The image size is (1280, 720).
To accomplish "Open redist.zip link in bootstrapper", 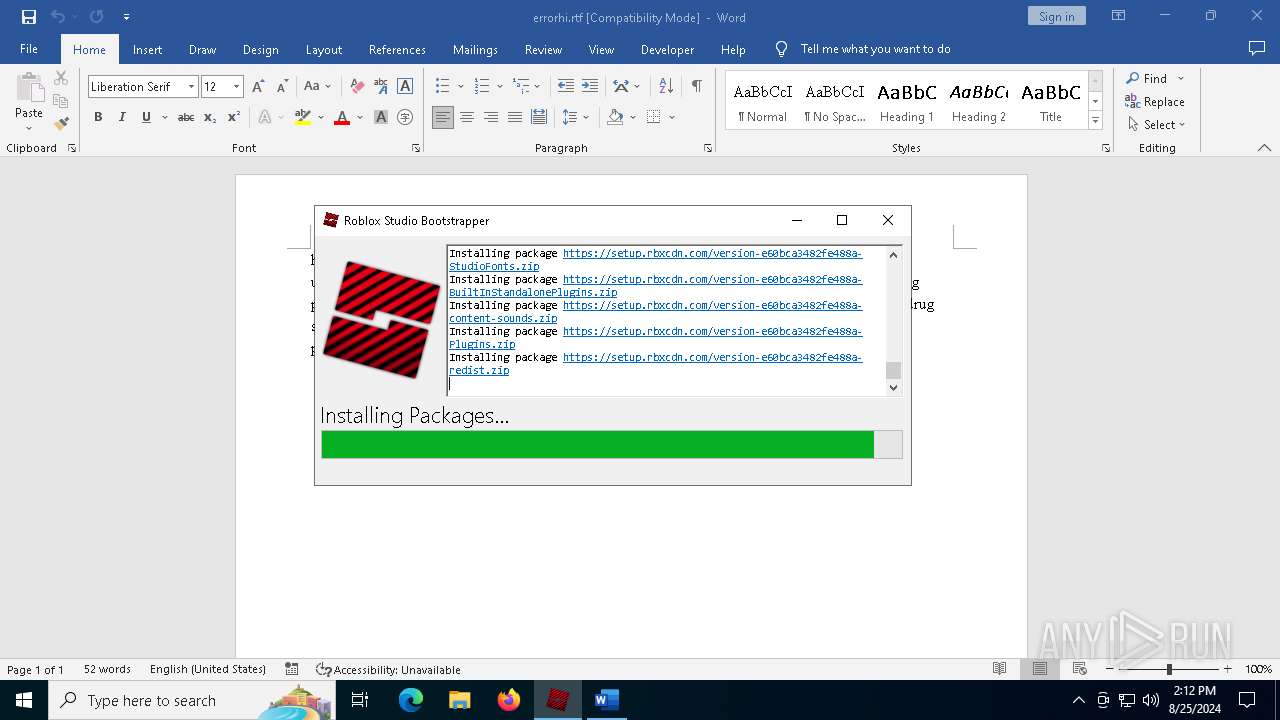I will 479,370.
